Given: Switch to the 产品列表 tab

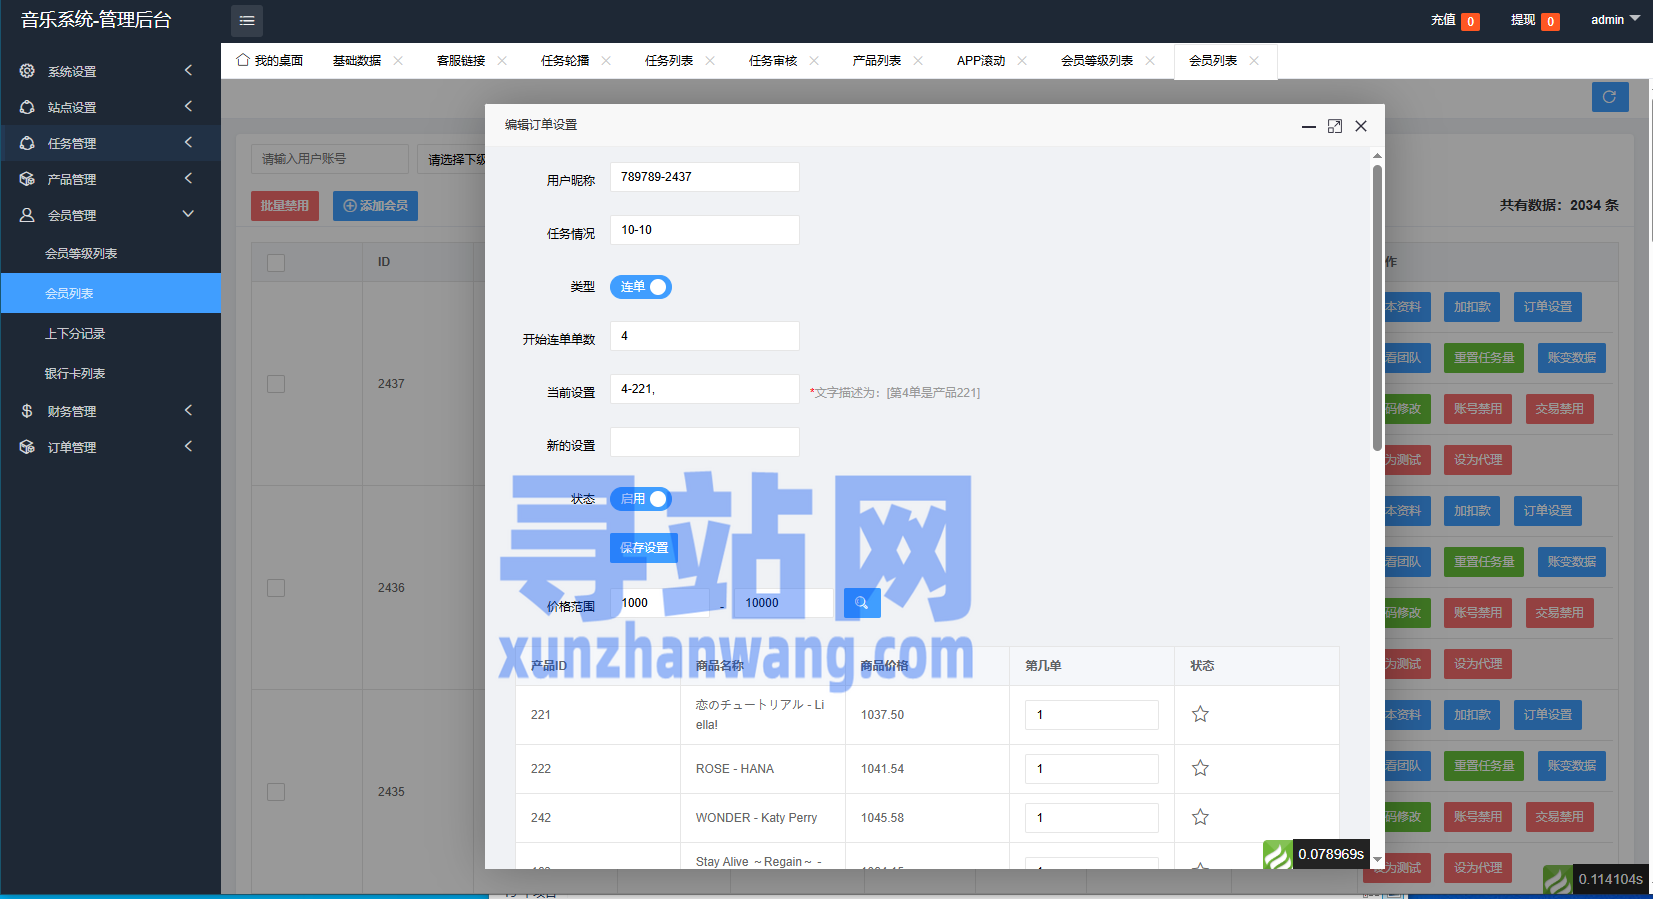Looking at the screenshot, I should coord(877,61).
